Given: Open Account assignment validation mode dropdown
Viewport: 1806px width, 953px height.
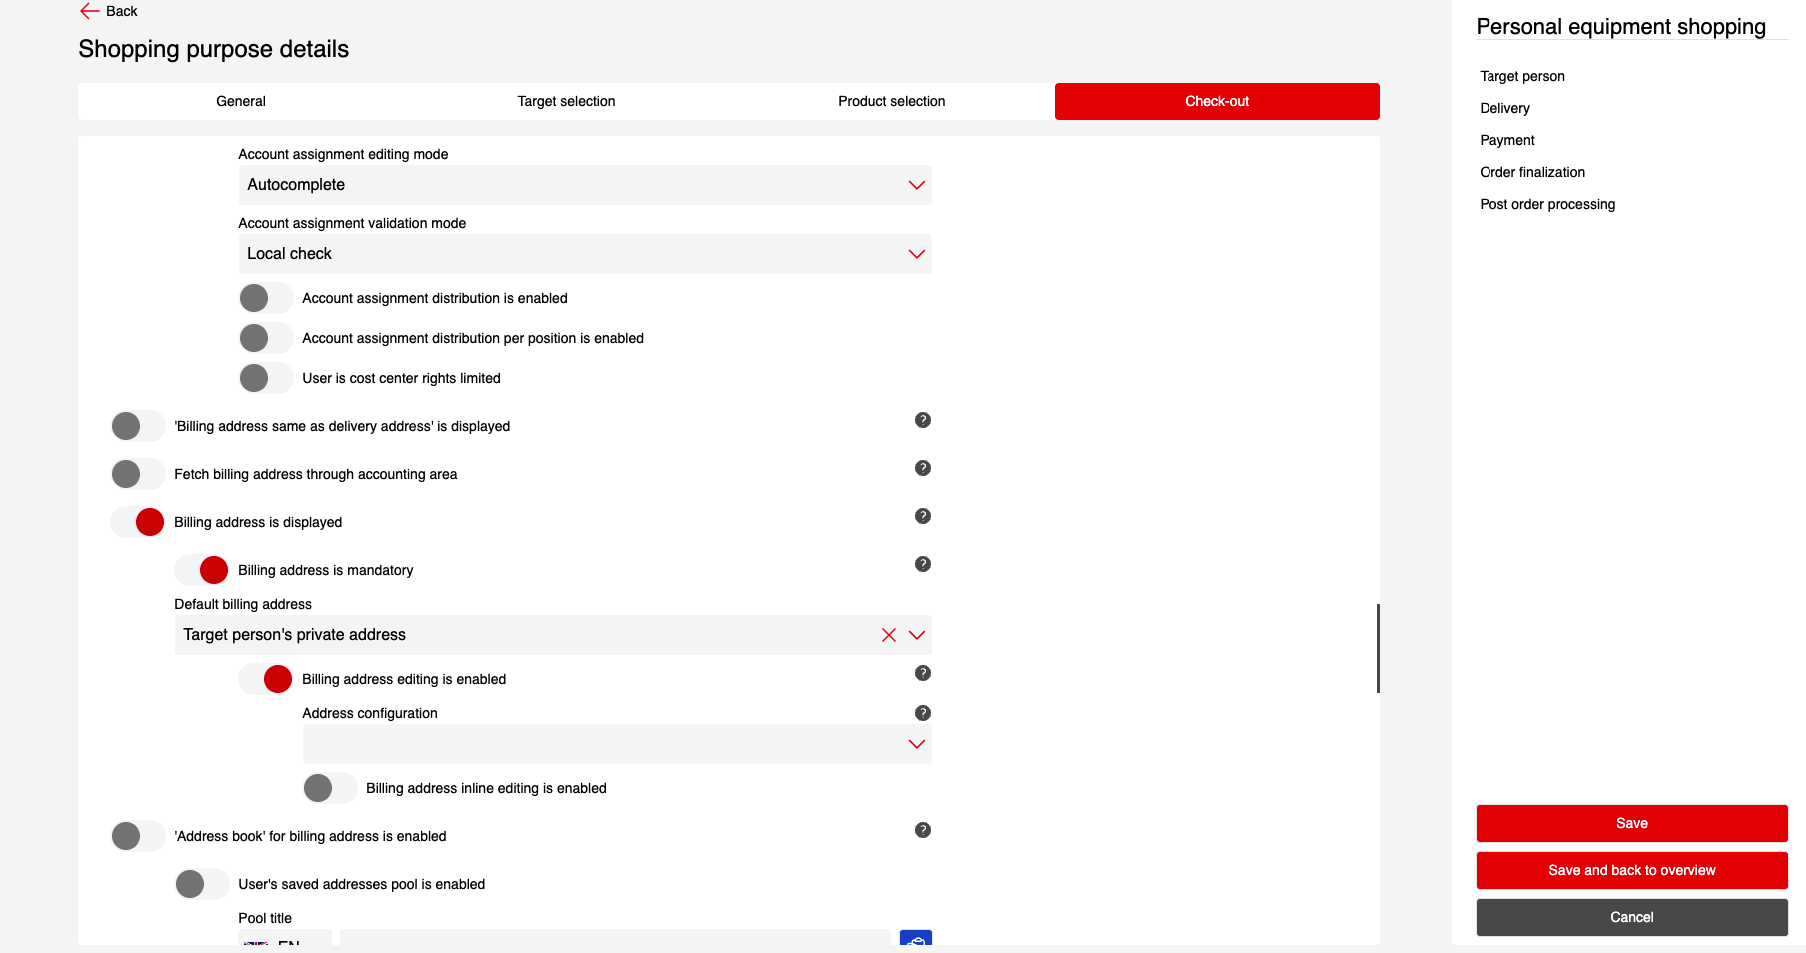Looking at the screenshot, I should click(915, 254).
